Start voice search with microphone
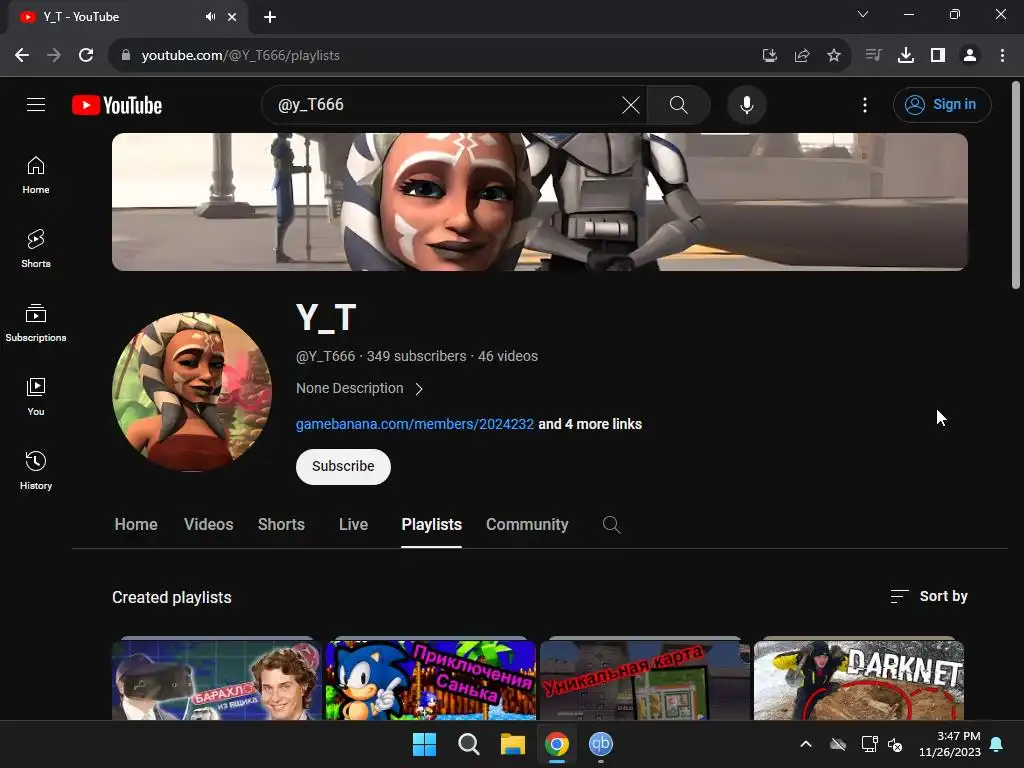Screen dimensions: 1024x768 [x=746, y=104]
